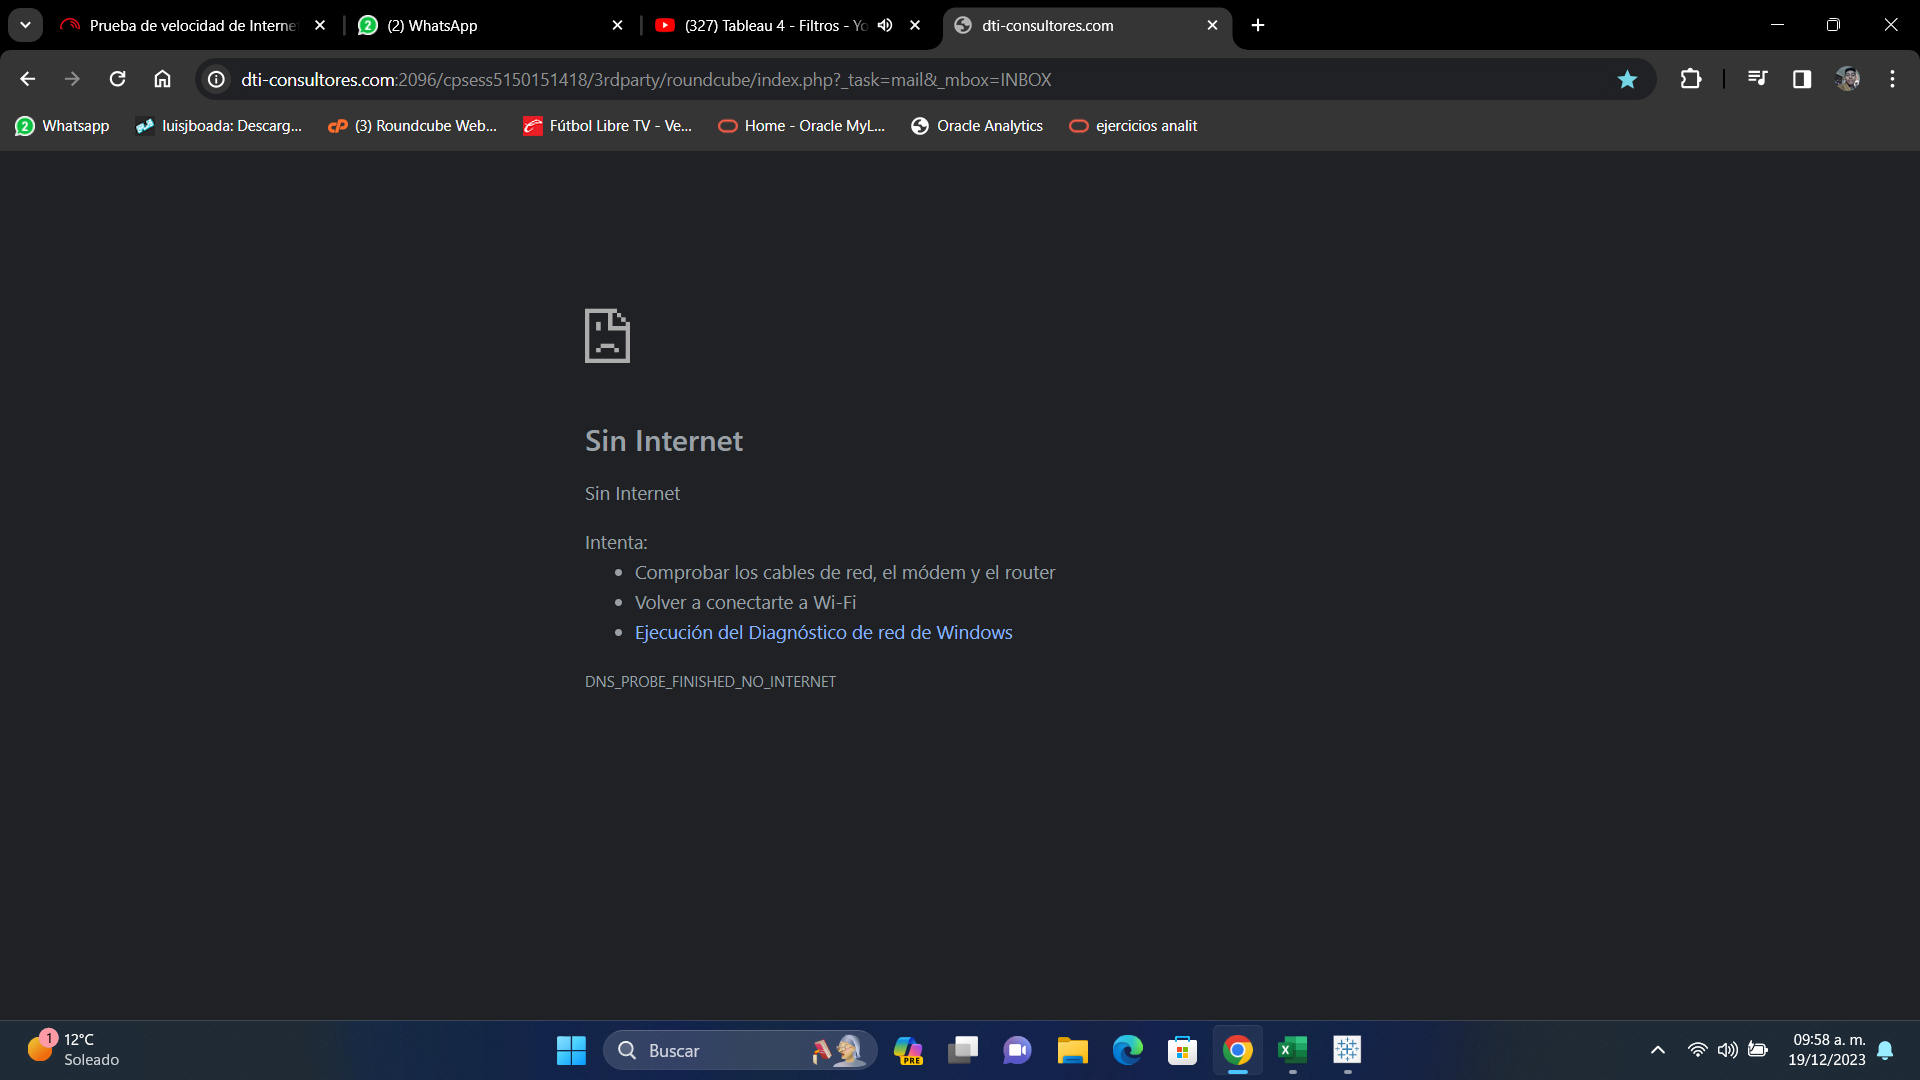Screen dimensions: 1920x1080
Task: Switch to the WhatsApp tab
Action: [x=480, y=25]
